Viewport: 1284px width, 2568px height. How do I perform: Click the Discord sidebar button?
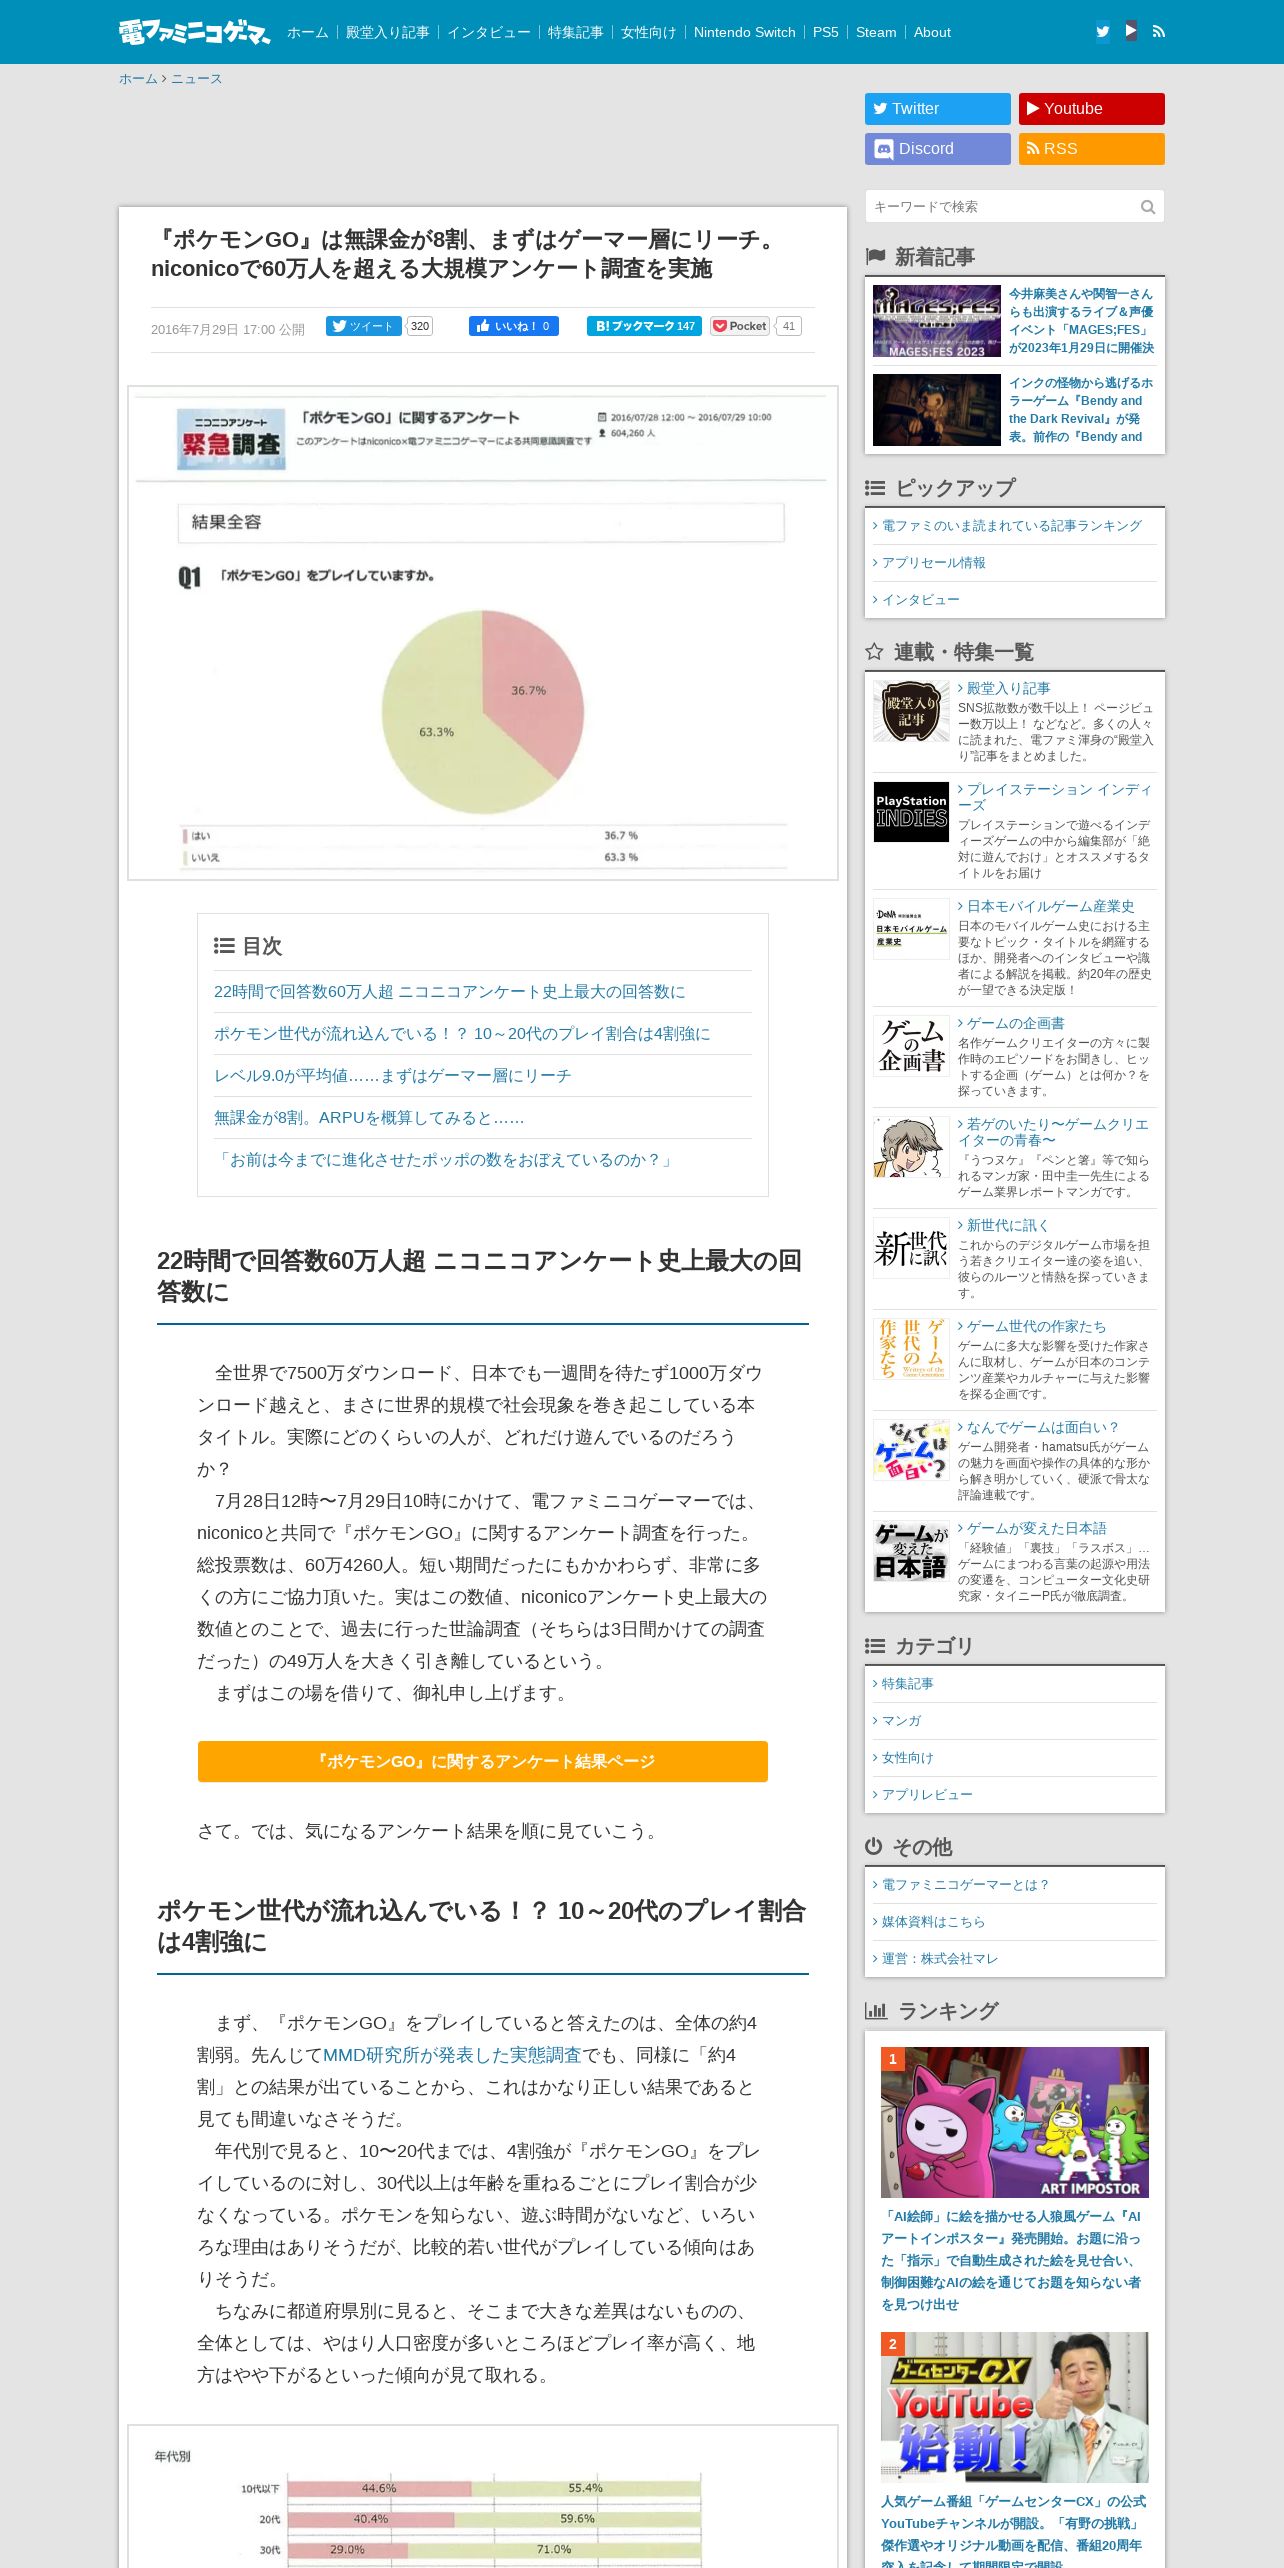coord(938,149)
